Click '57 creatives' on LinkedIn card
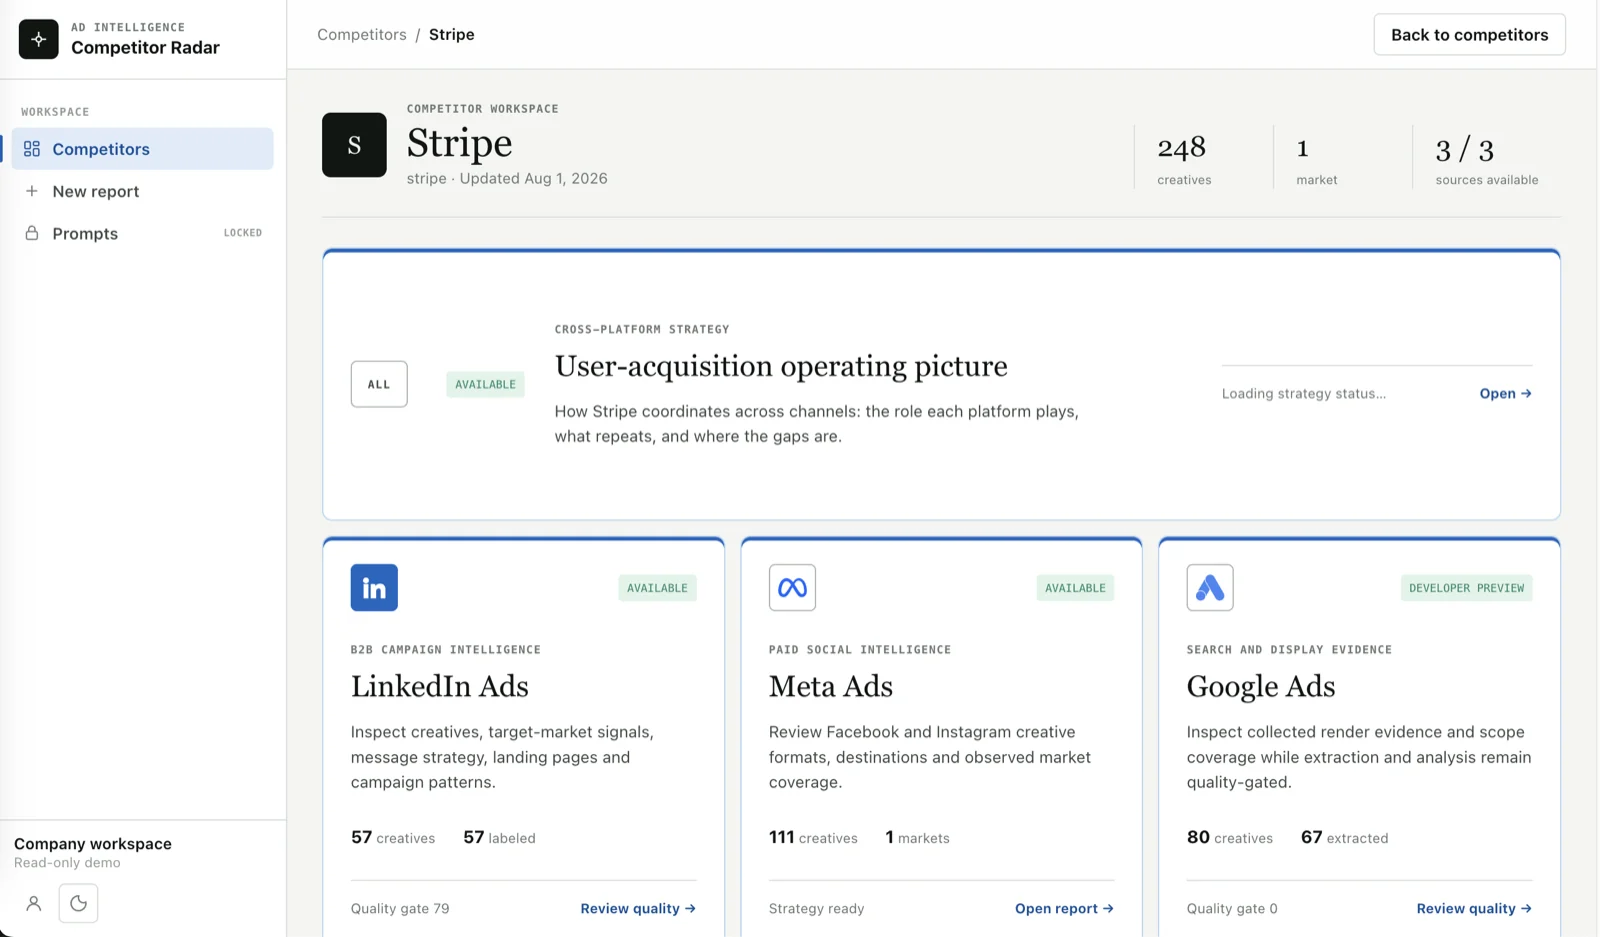The height and width of the screenshot is (937, 1600). [393, 838]
